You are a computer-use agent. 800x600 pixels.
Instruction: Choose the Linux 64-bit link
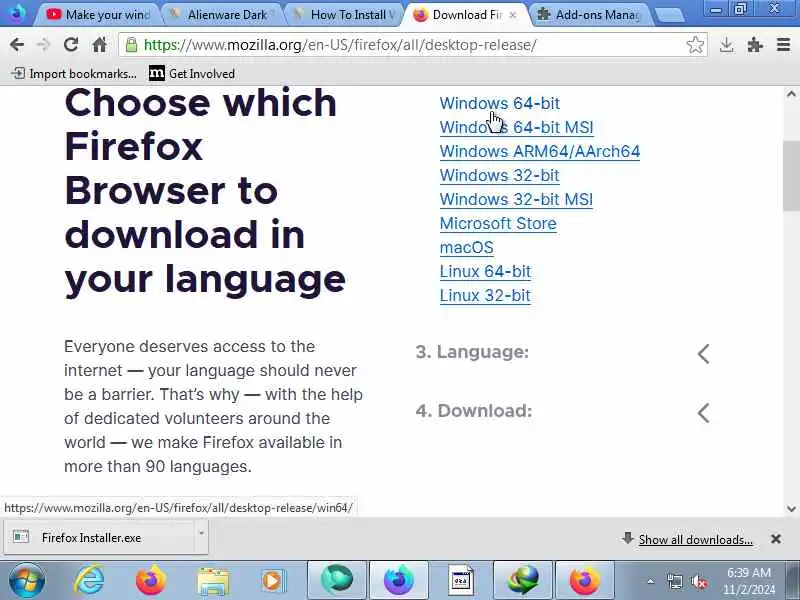485,271
